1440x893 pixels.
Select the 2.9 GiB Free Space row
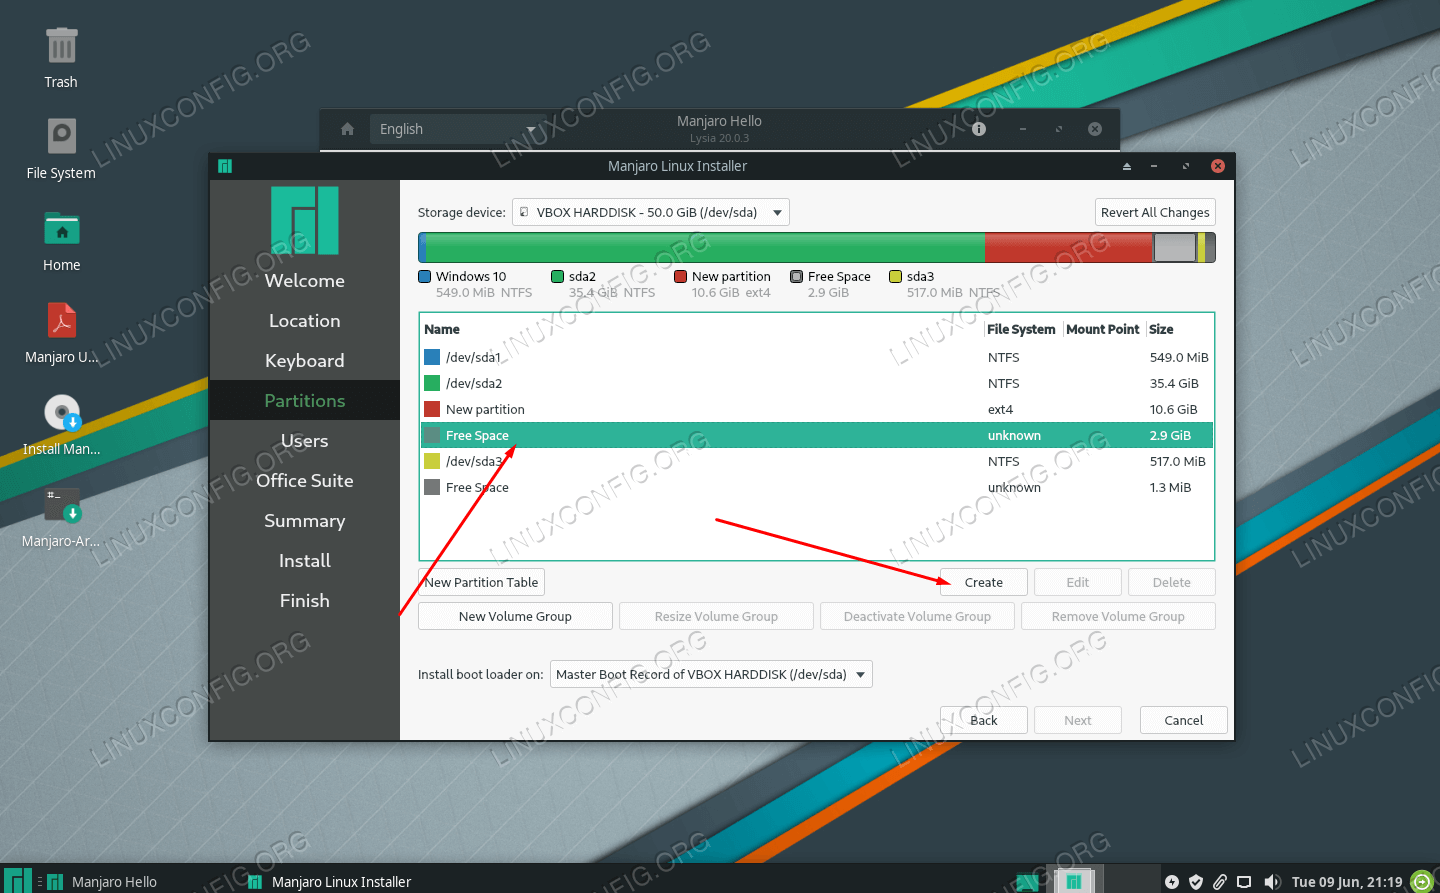[x=816, y=435]
